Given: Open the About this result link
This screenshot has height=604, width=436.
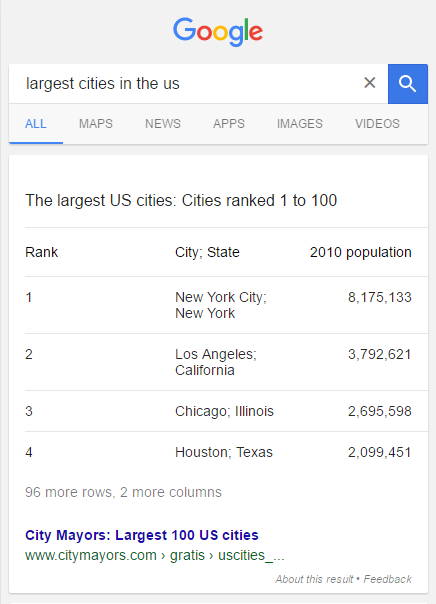Looking at the screenshot, I should [314, 579].
